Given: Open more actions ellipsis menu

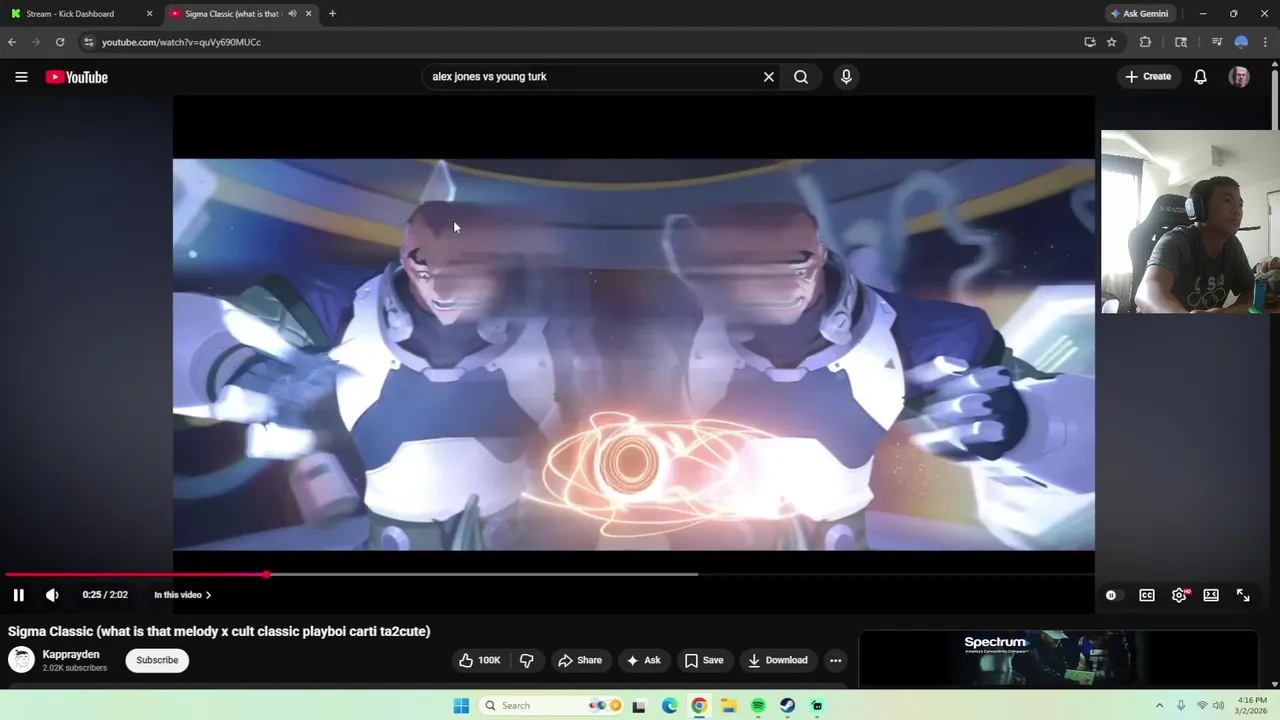Looking at the screenshot, I should [835, 660].
